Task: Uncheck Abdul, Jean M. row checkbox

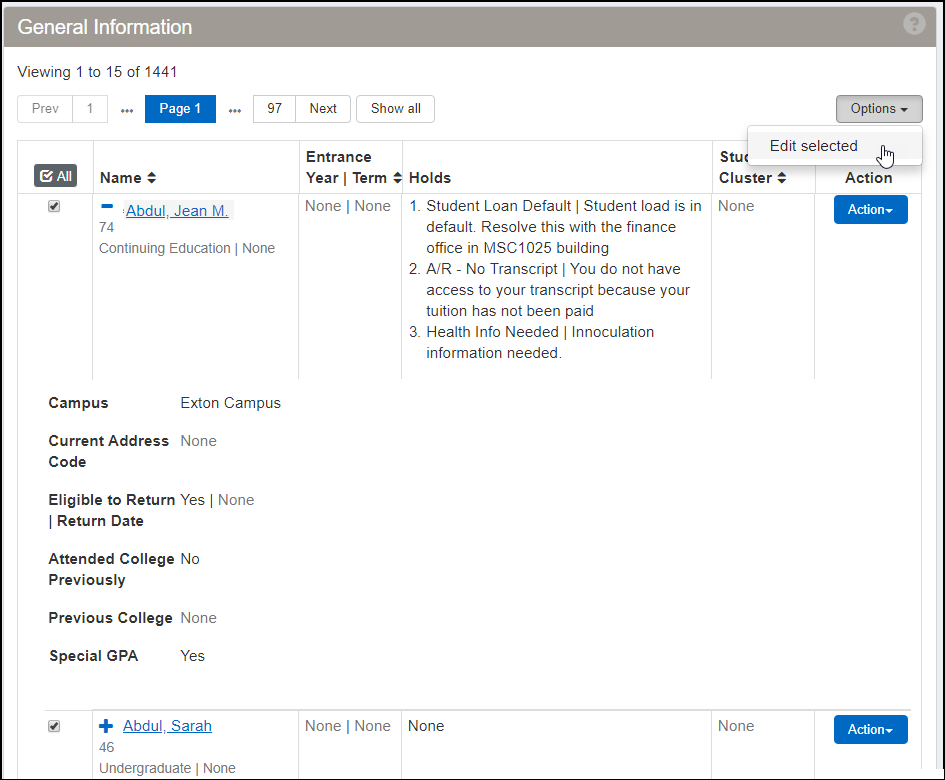Action: (54, 206)
